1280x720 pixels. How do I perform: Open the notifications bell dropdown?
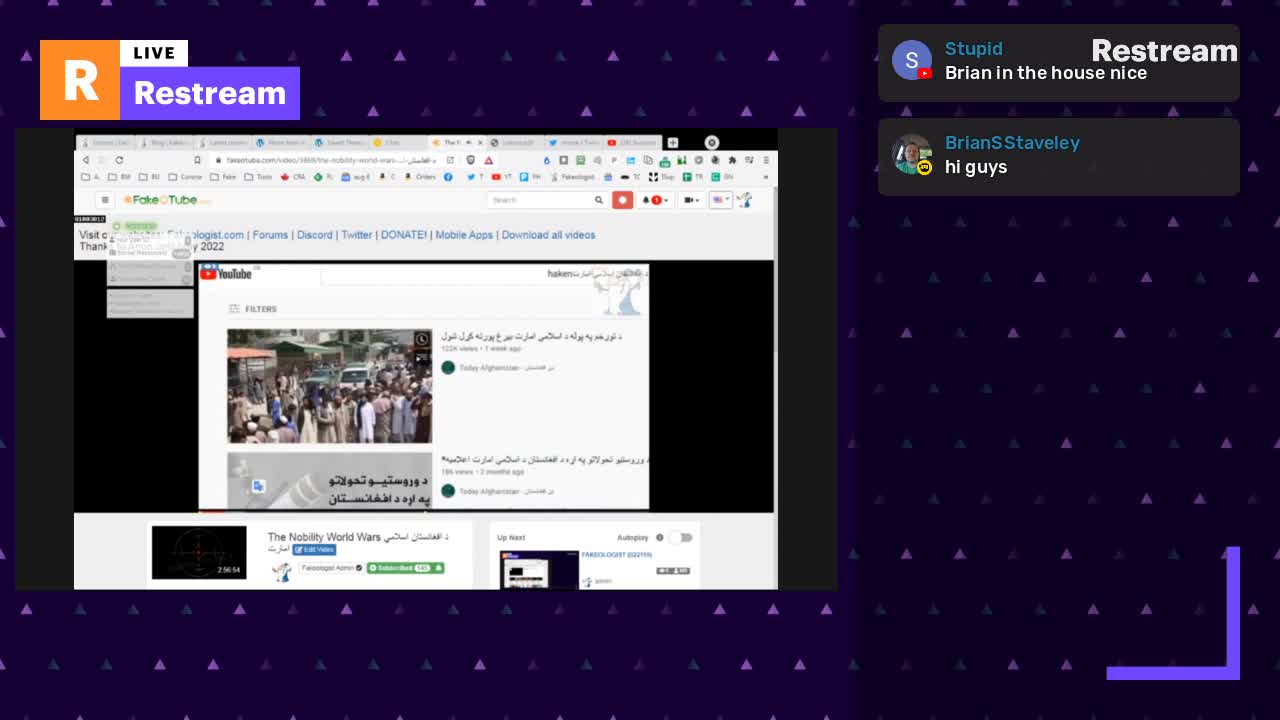click(655, 200)
